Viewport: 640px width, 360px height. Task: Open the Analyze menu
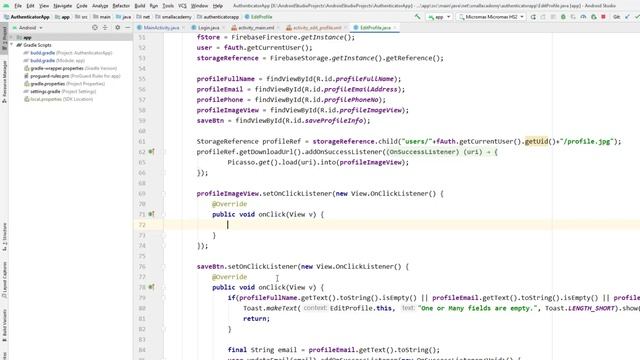click(100, 6)
